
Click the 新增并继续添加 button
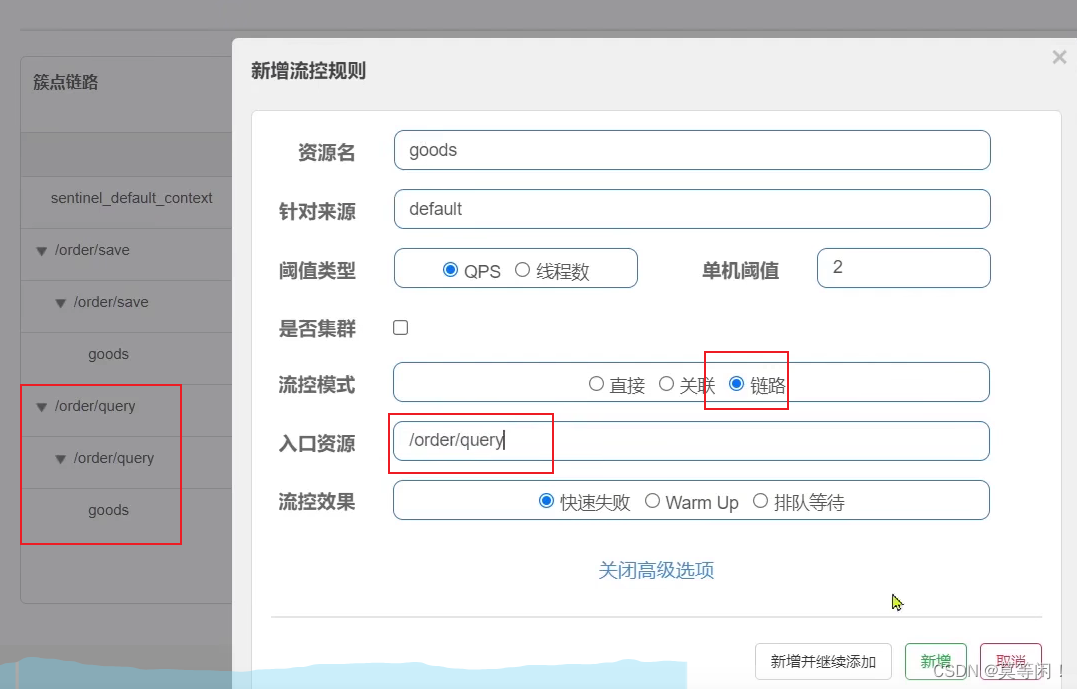coord(823,661)
